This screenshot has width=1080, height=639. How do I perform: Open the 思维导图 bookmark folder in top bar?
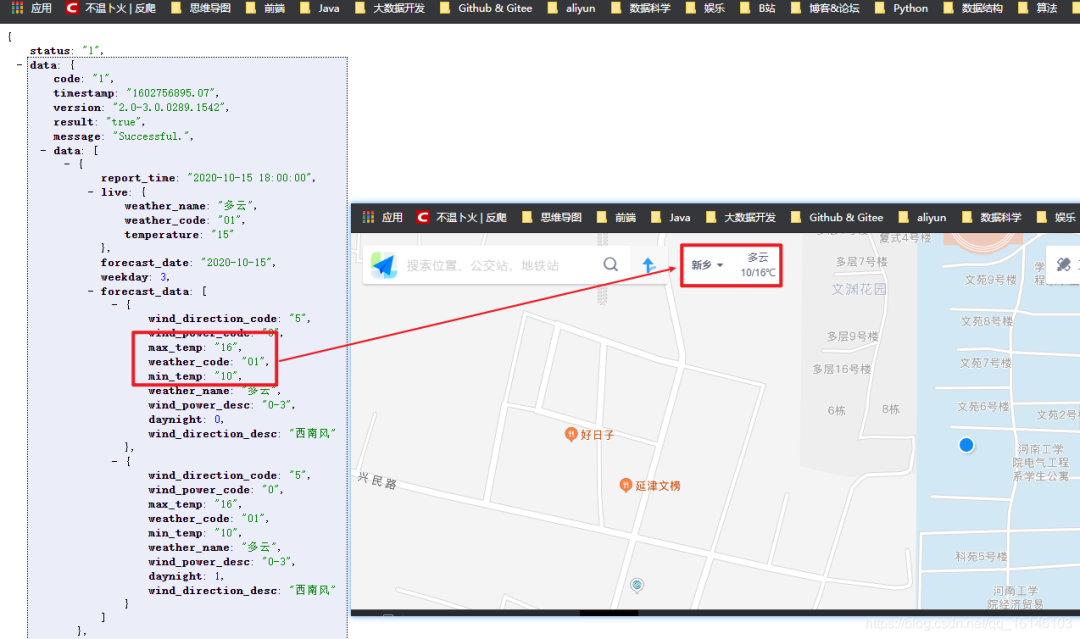[201, 8]
